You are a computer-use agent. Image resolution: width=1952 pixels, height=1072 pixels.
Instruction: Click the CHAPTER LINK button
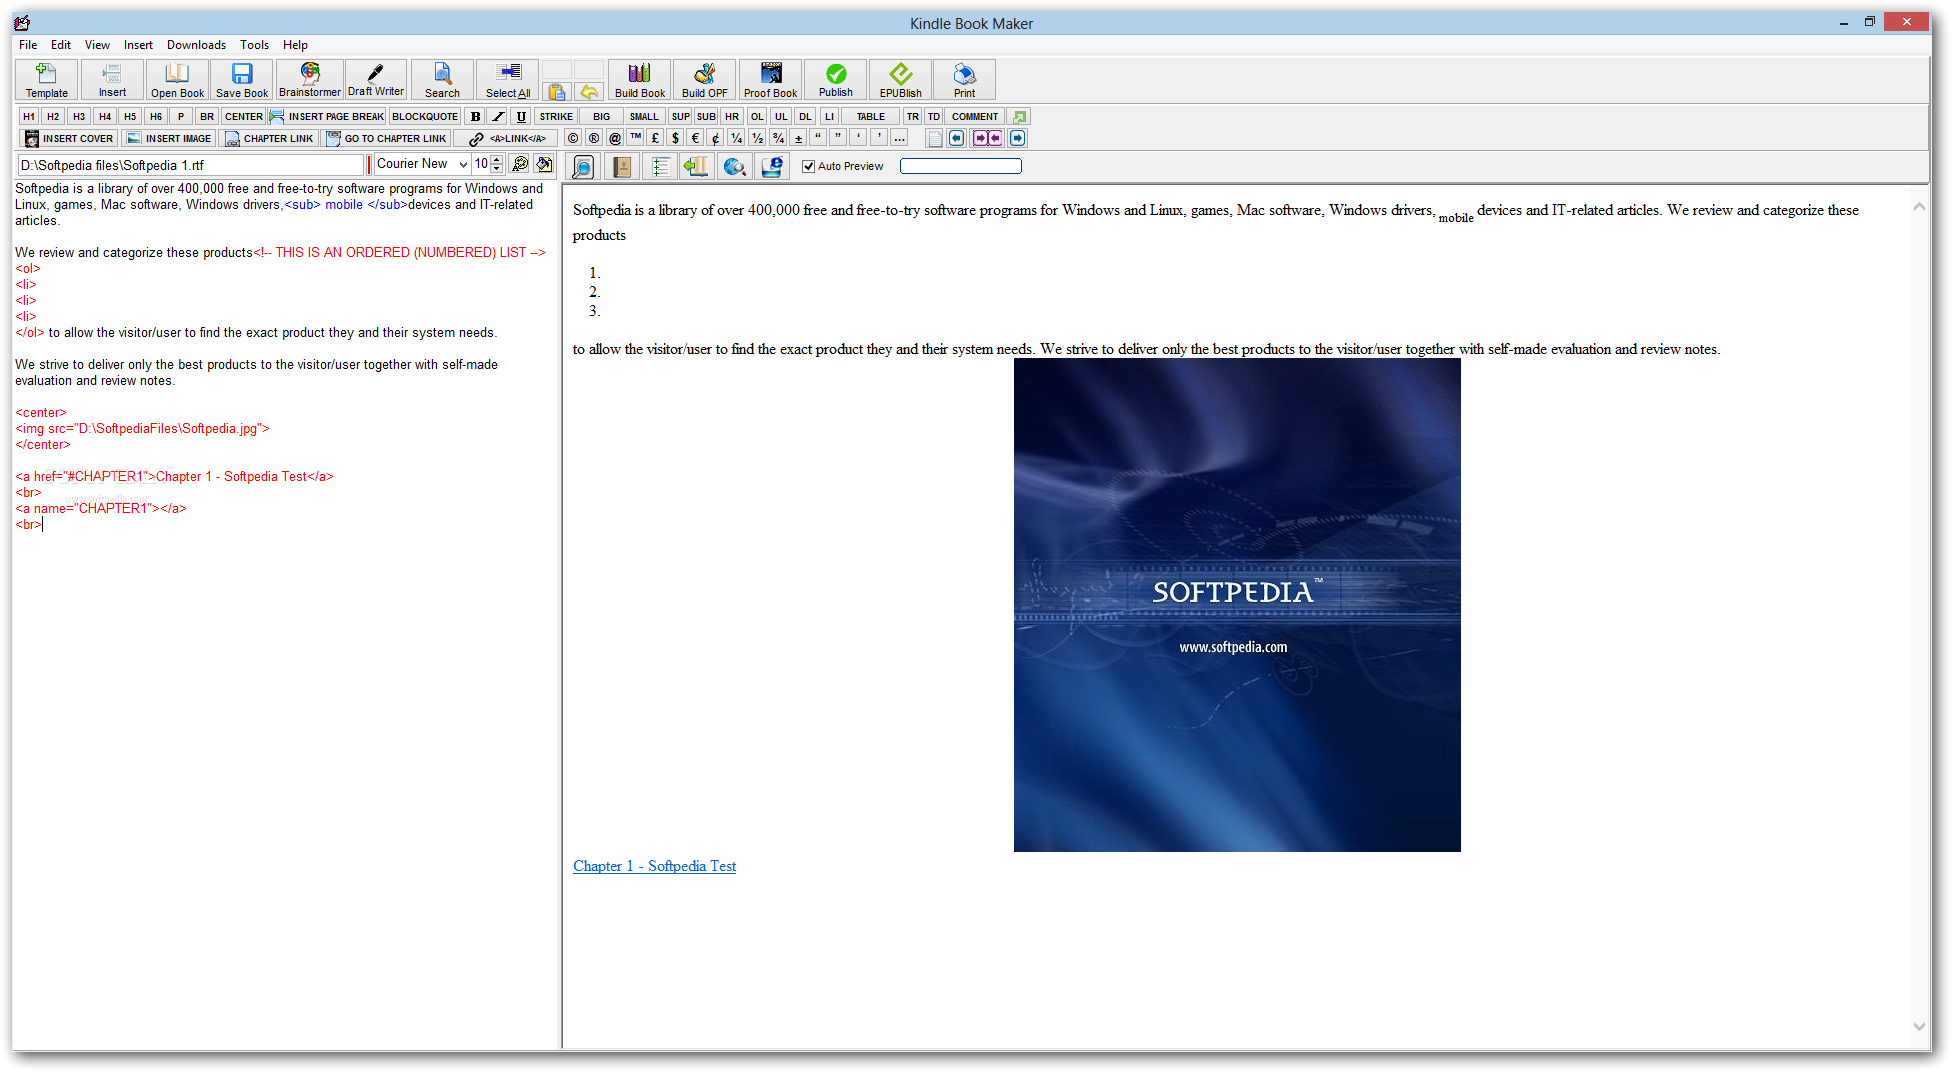[270, 138]
